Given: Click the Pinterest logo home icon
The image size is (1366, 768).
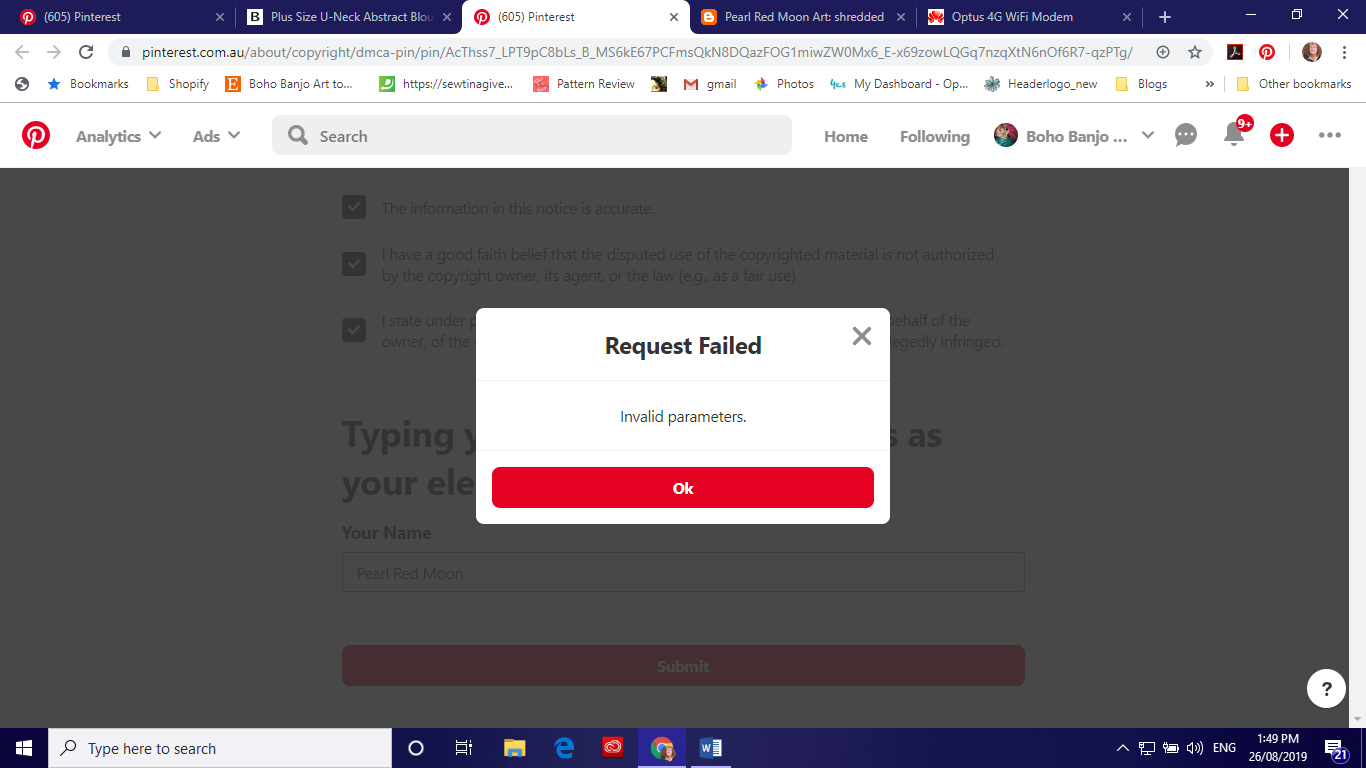Looking at the screenshot, I should 36,135.
